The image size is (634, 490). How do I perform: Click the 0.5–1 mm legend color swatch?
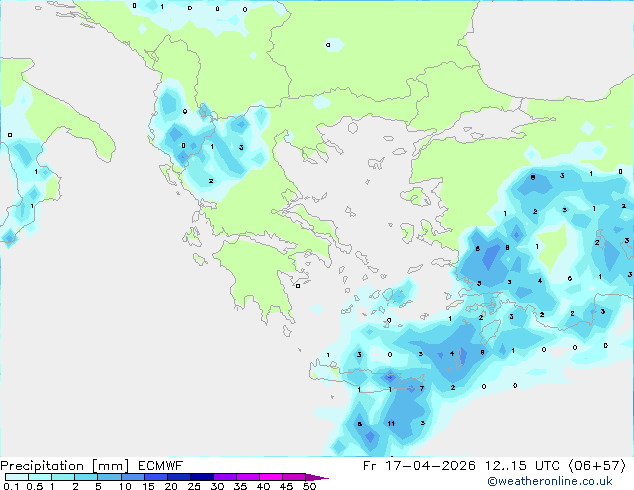point(40,477)
